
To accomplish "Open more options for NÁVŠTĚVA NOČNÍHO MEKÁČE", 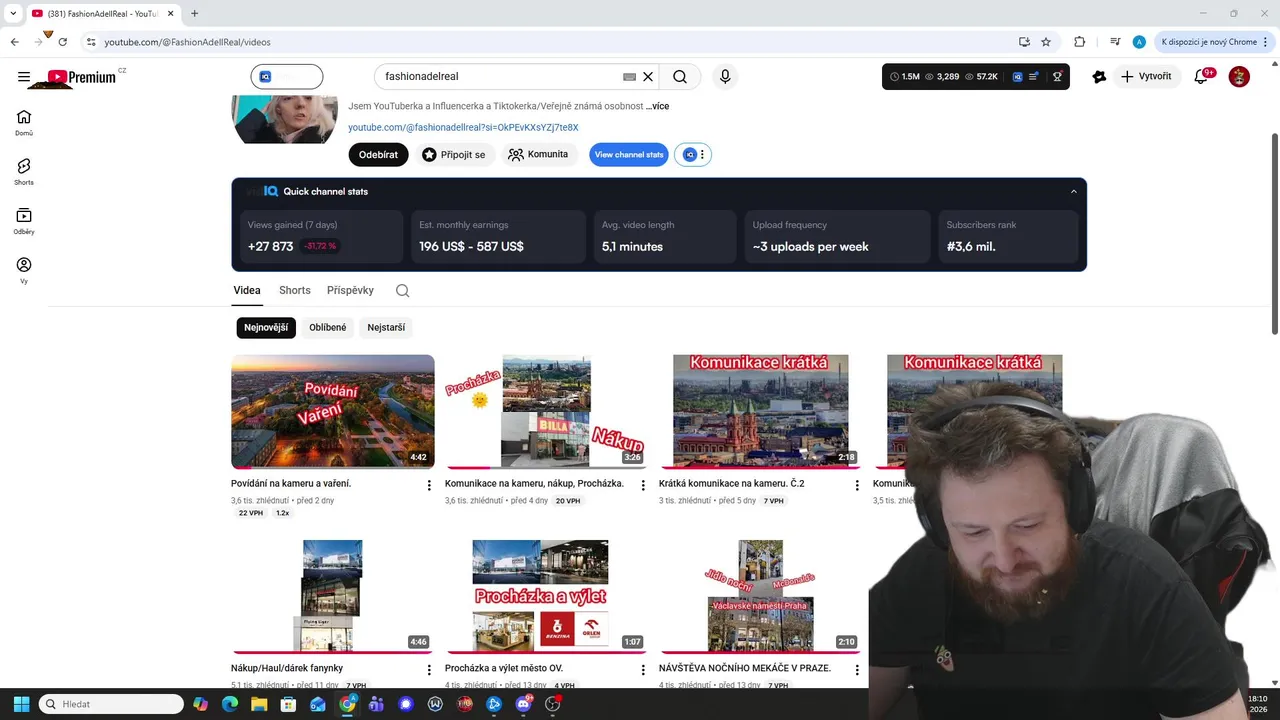I will point(857,670).
